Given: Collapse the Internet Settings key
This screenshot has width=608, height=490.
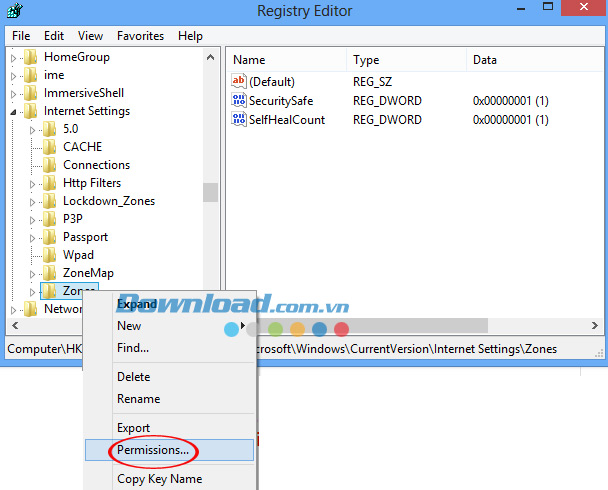Looking at the screenshot, I should click(14, 112).
